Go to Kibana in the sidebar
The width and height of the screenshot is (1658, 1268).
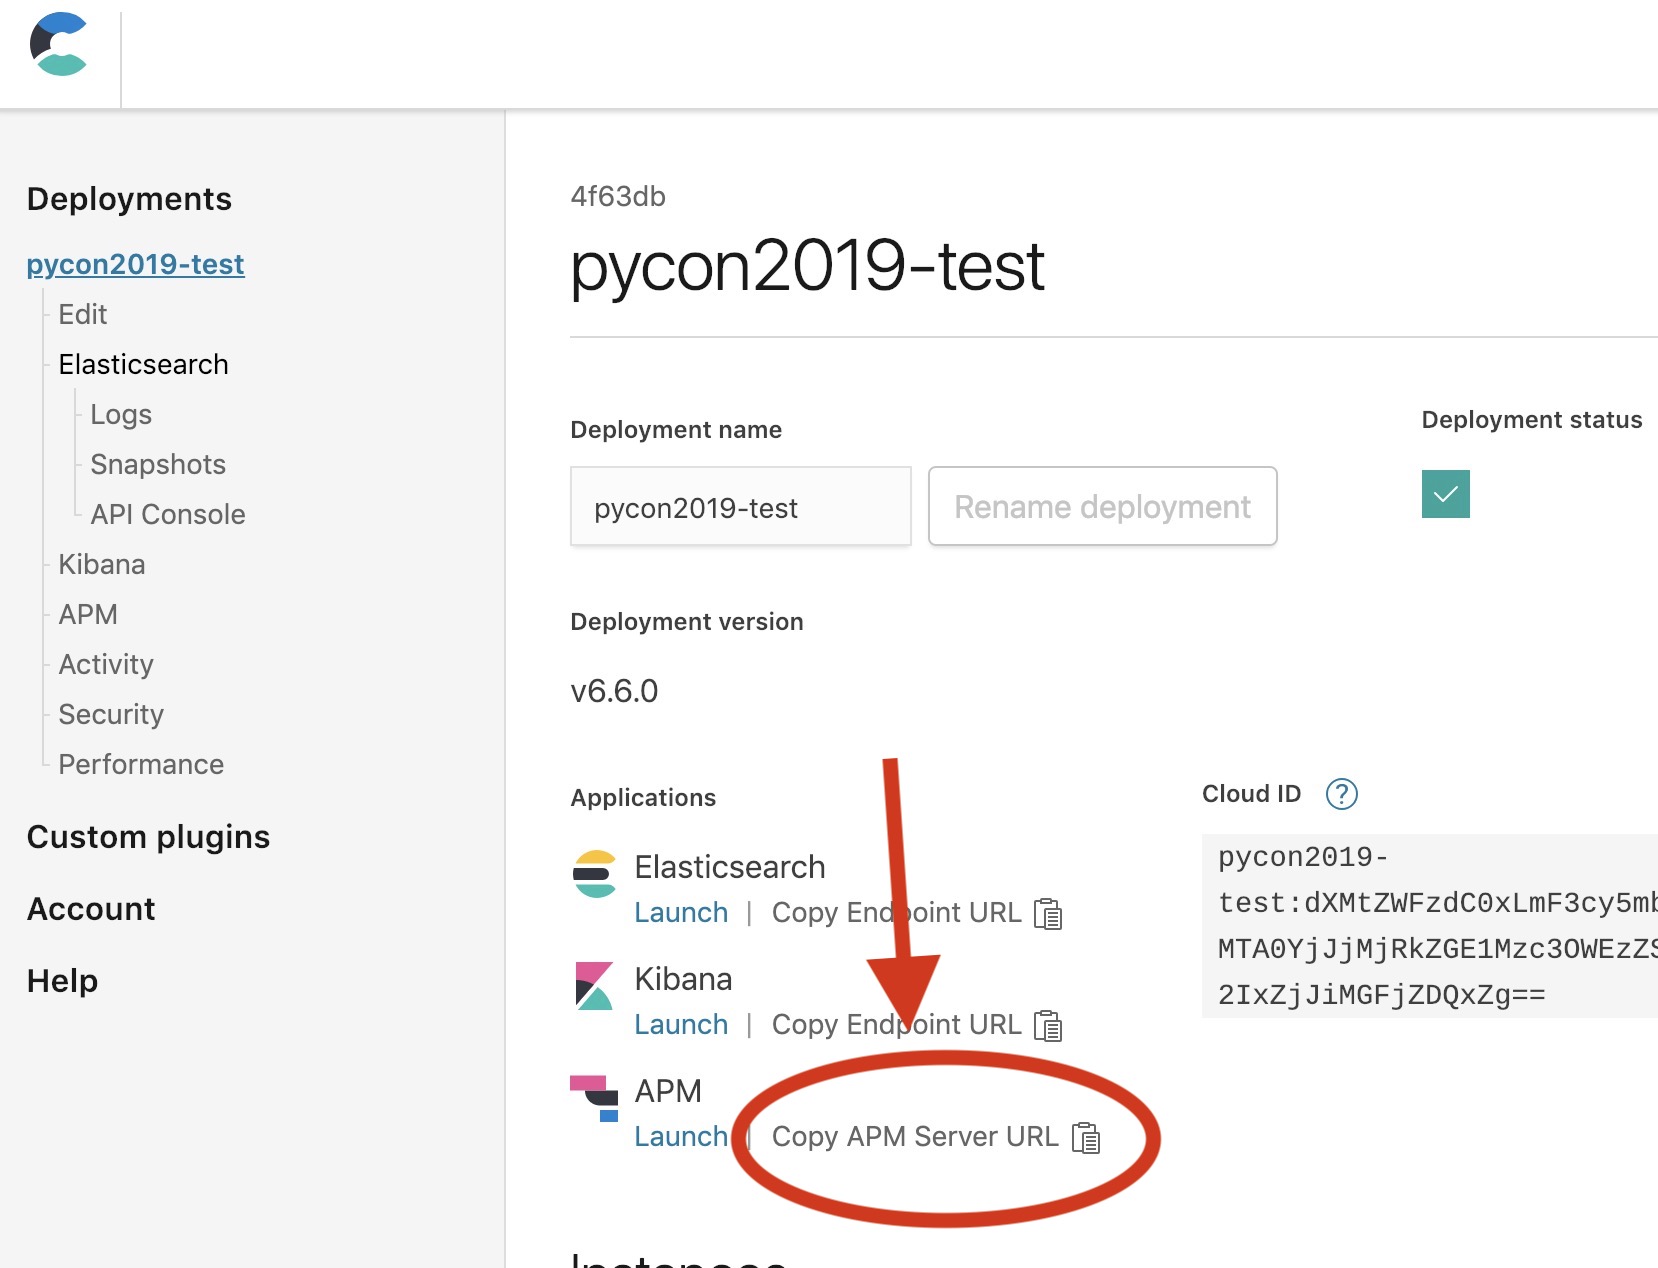[x=101, y=564]
